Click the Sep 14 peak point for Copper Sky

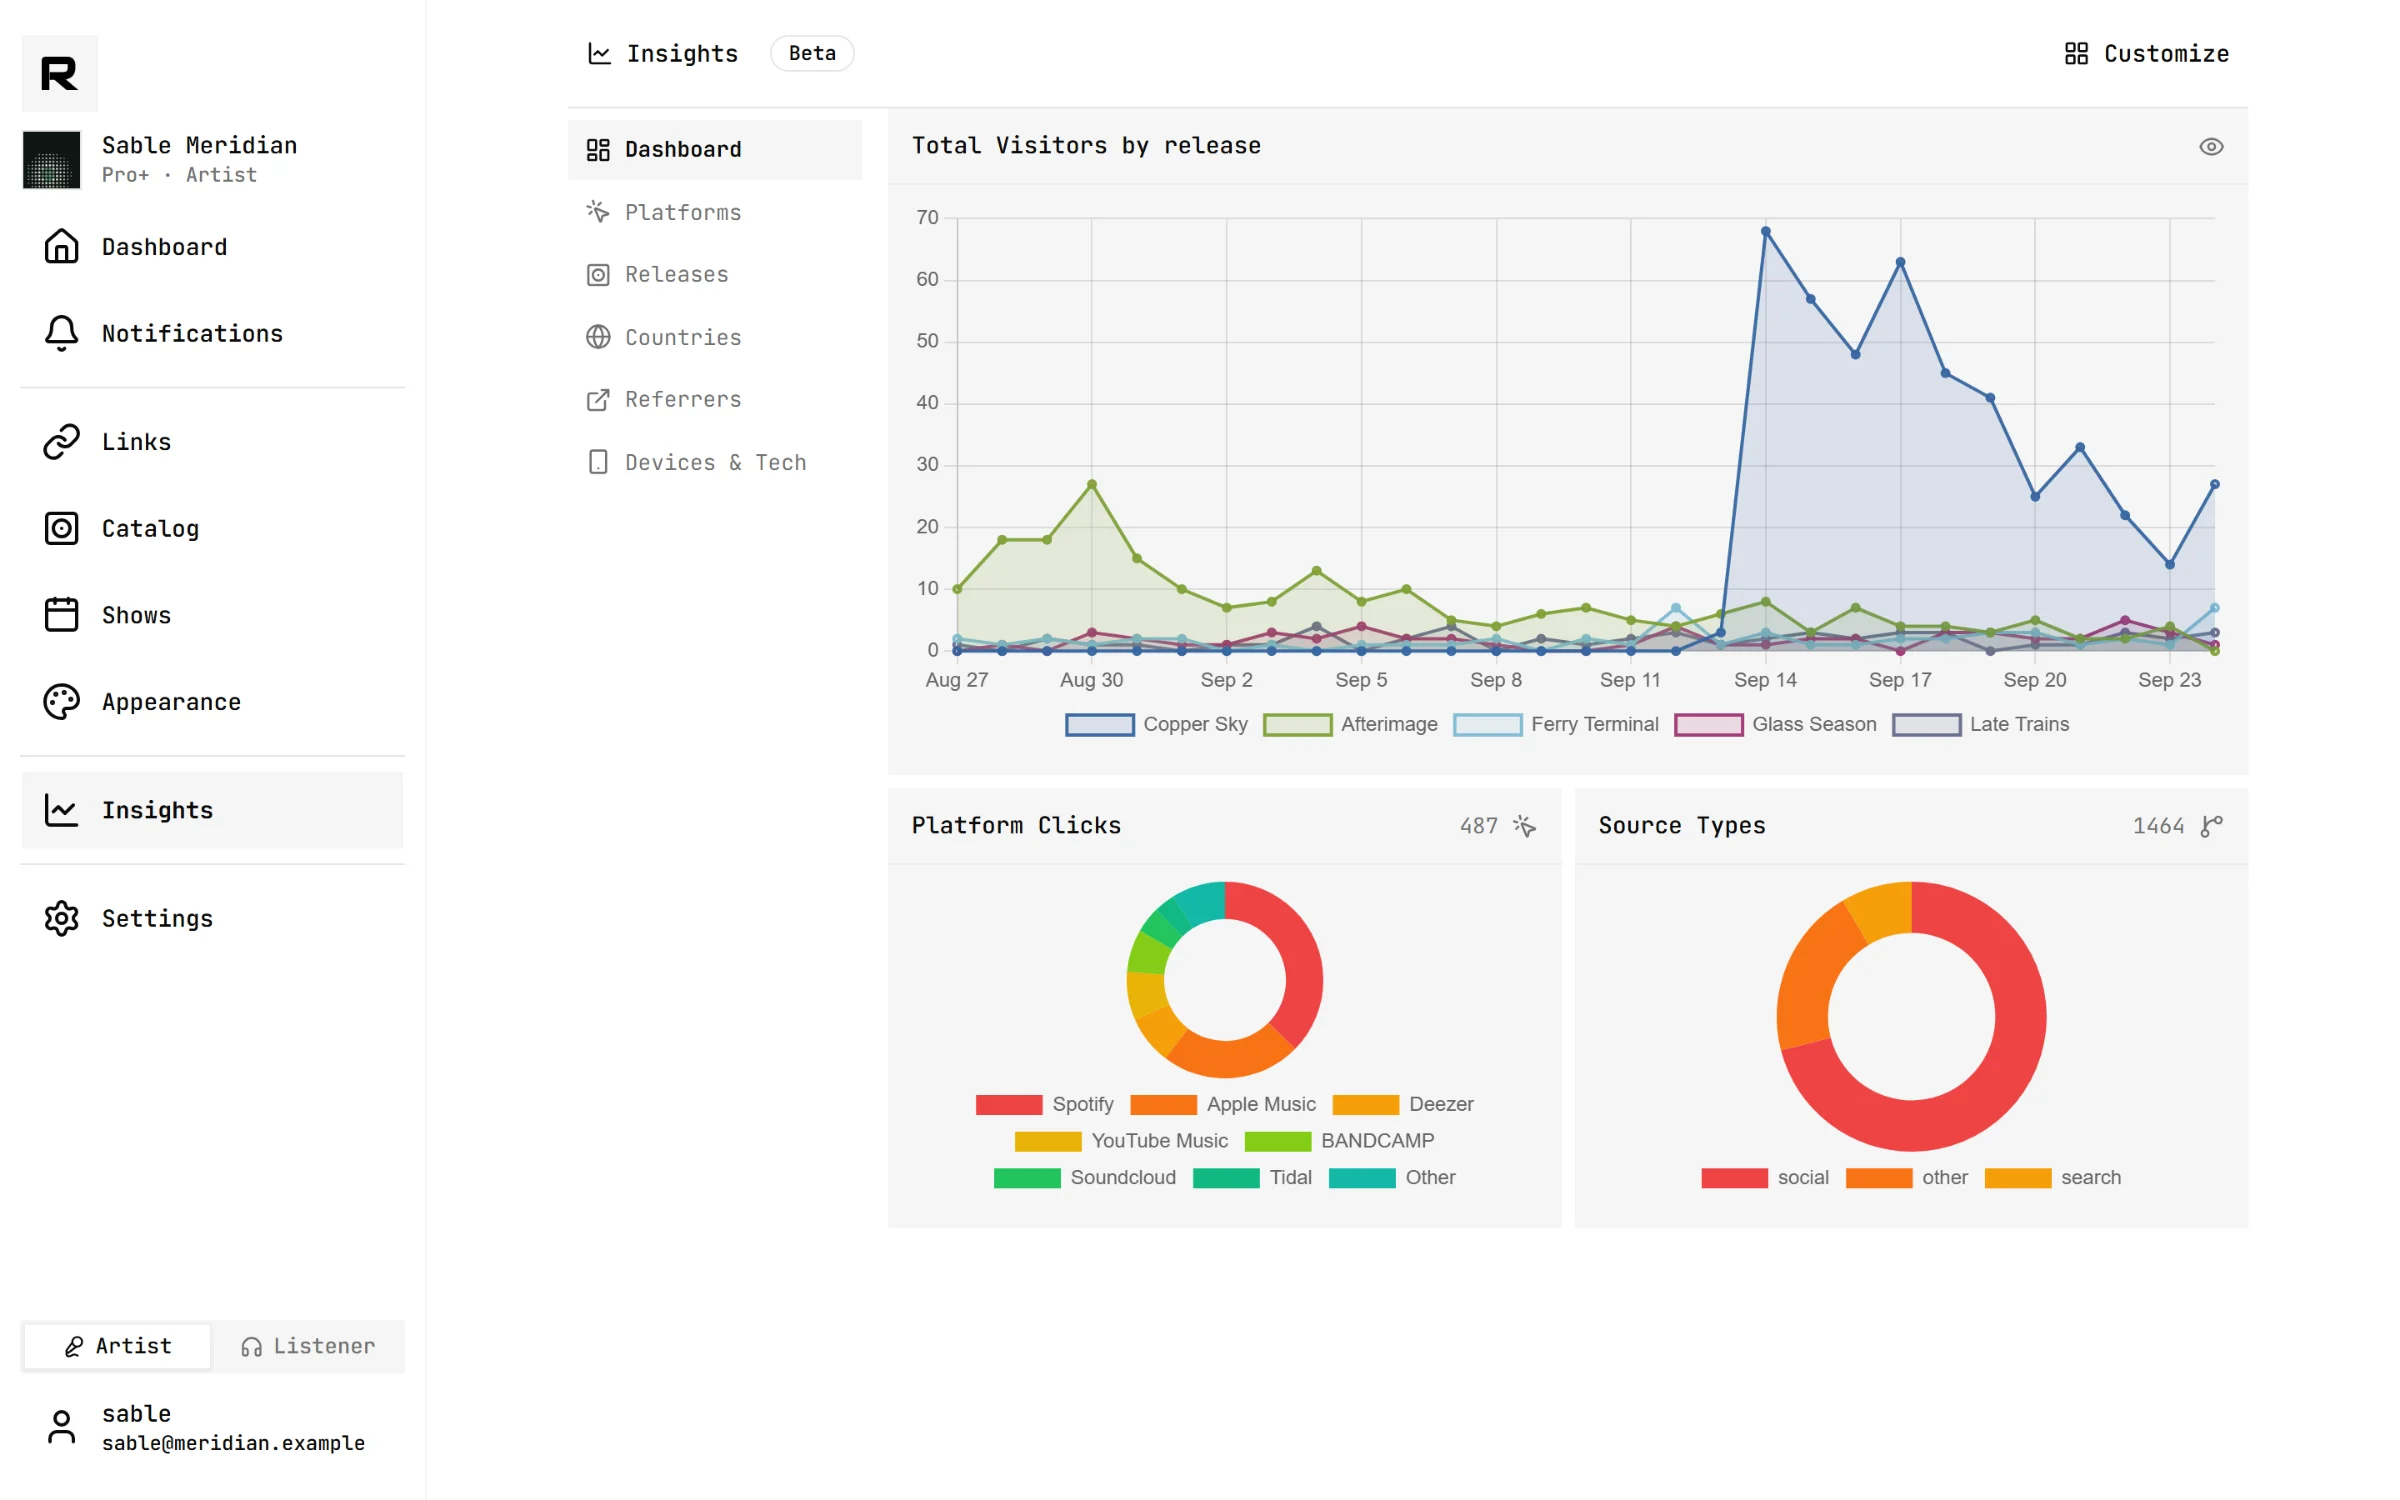pos(1766,231)
